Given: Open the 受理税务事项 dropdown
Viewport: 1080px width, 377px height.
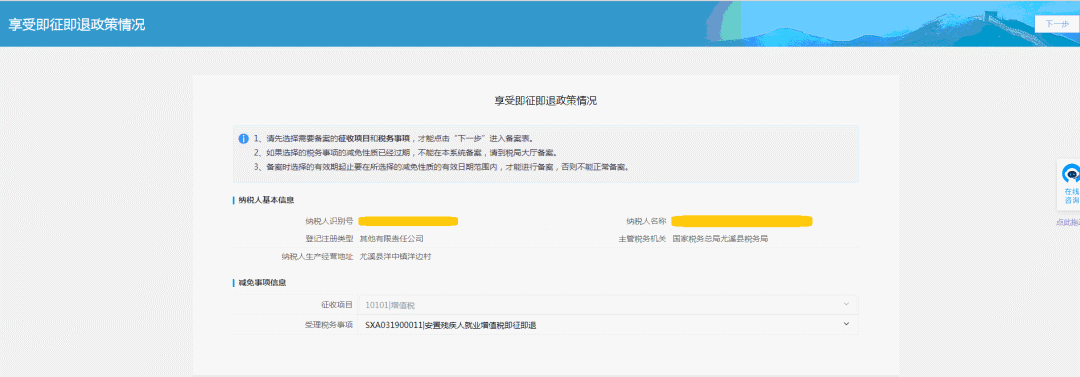Looking at the screenshot, I should coord(608,325).
